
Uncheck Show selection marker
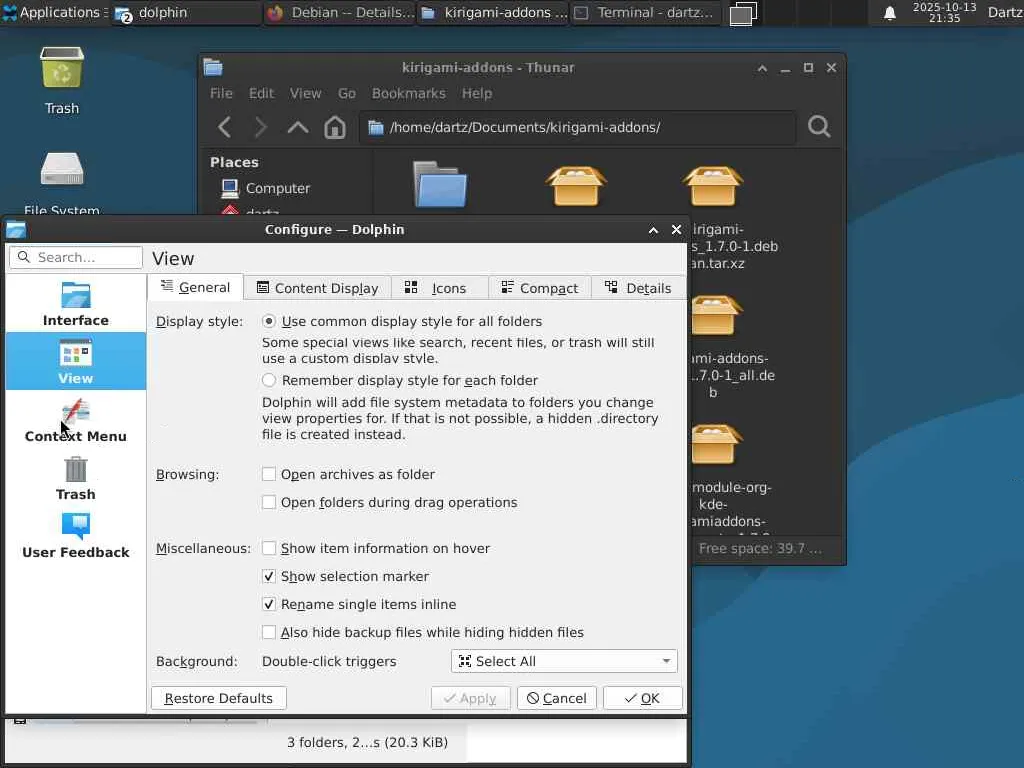tap(345, 576)
